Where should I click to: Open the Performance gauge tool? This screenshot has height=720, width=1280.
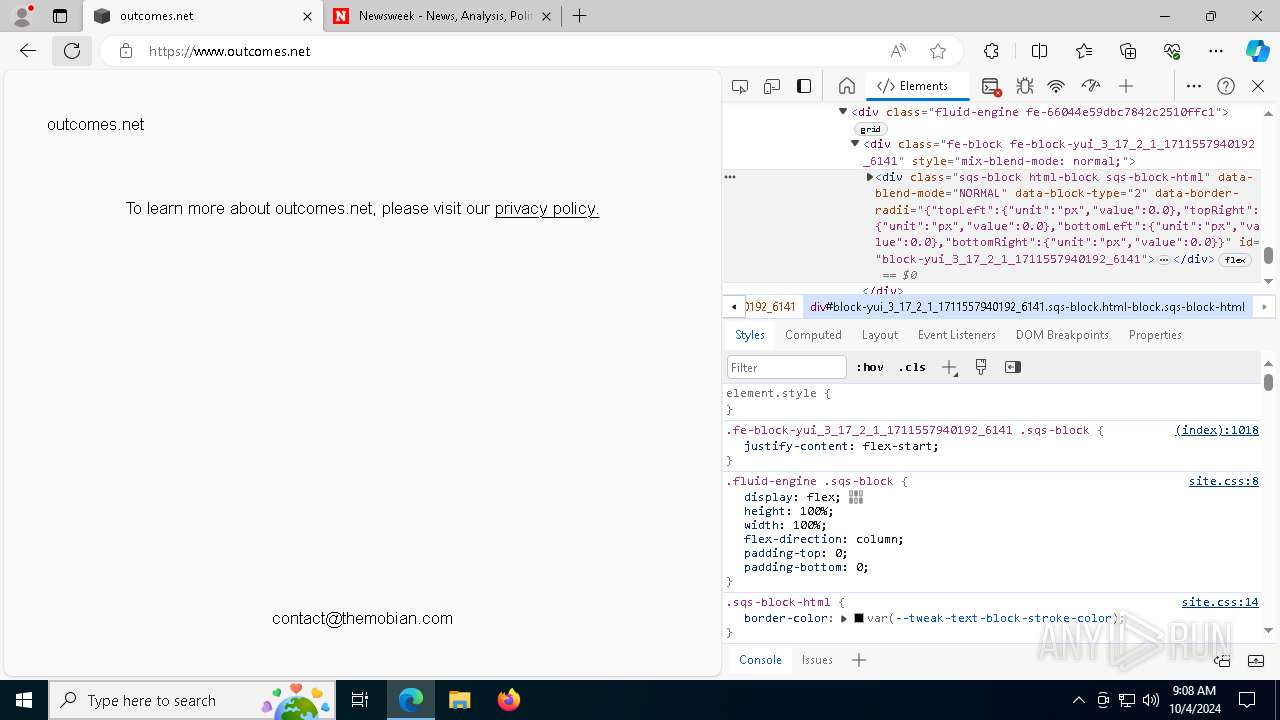click(1091, 86)
